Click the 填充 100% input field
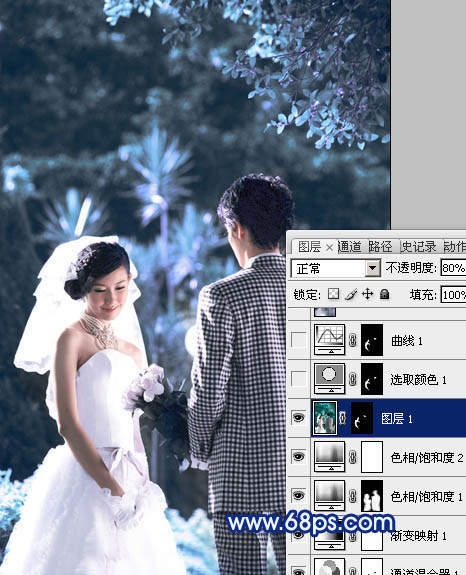Screen dimensions: 466x575 pyautogui.click(x=453, y=295)
